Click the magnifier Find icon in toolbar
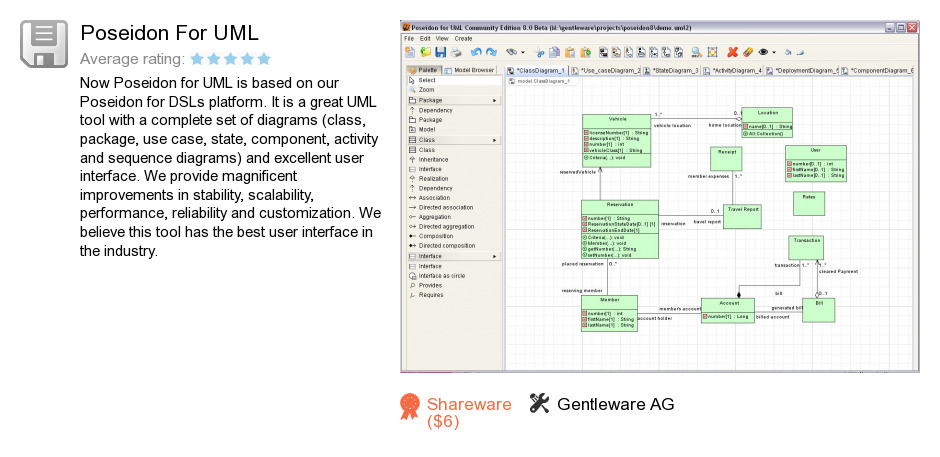Image resolution: width=940 pixels, height=457 pixels. point(697,52)
